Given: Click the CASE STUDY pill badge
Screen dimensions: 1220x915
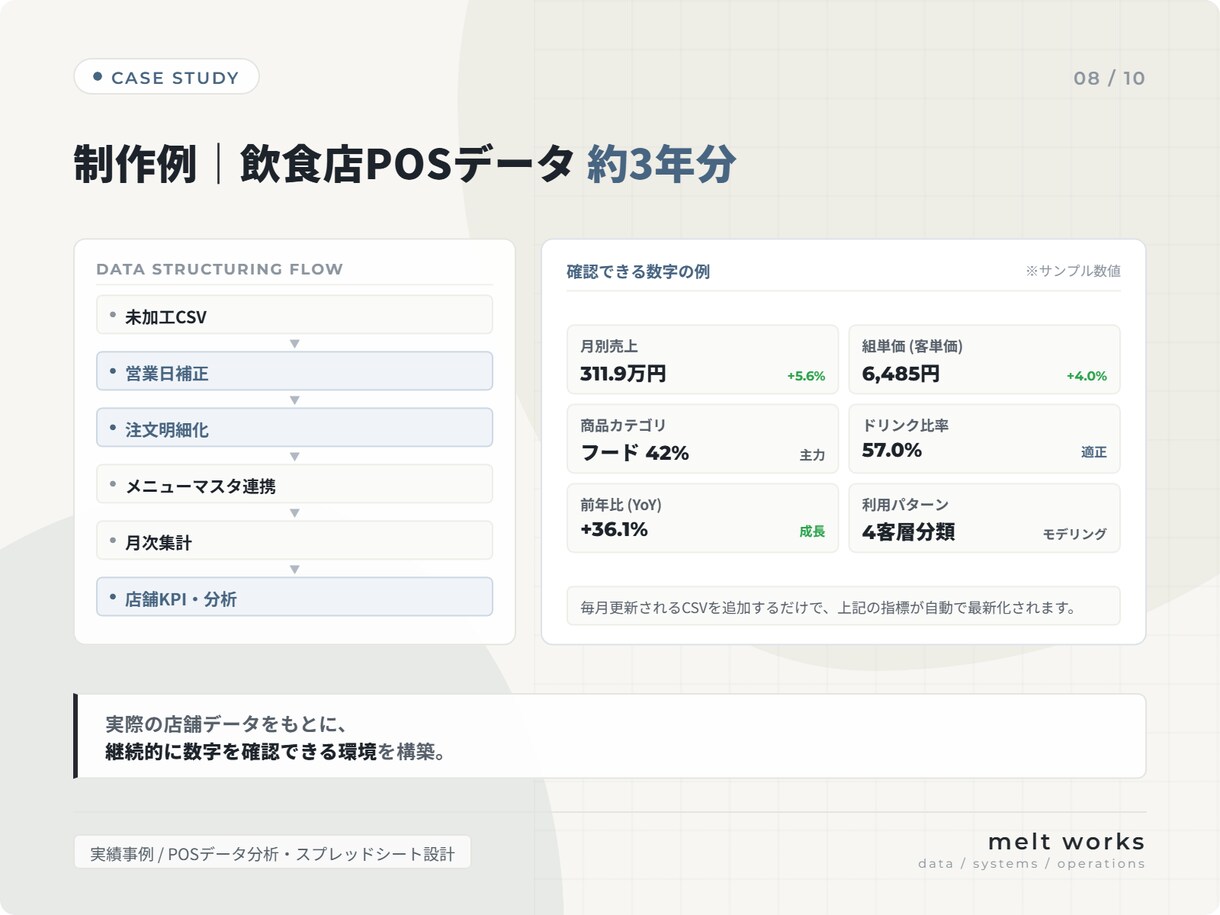Looking at the screenshot, I should (166, 77).
